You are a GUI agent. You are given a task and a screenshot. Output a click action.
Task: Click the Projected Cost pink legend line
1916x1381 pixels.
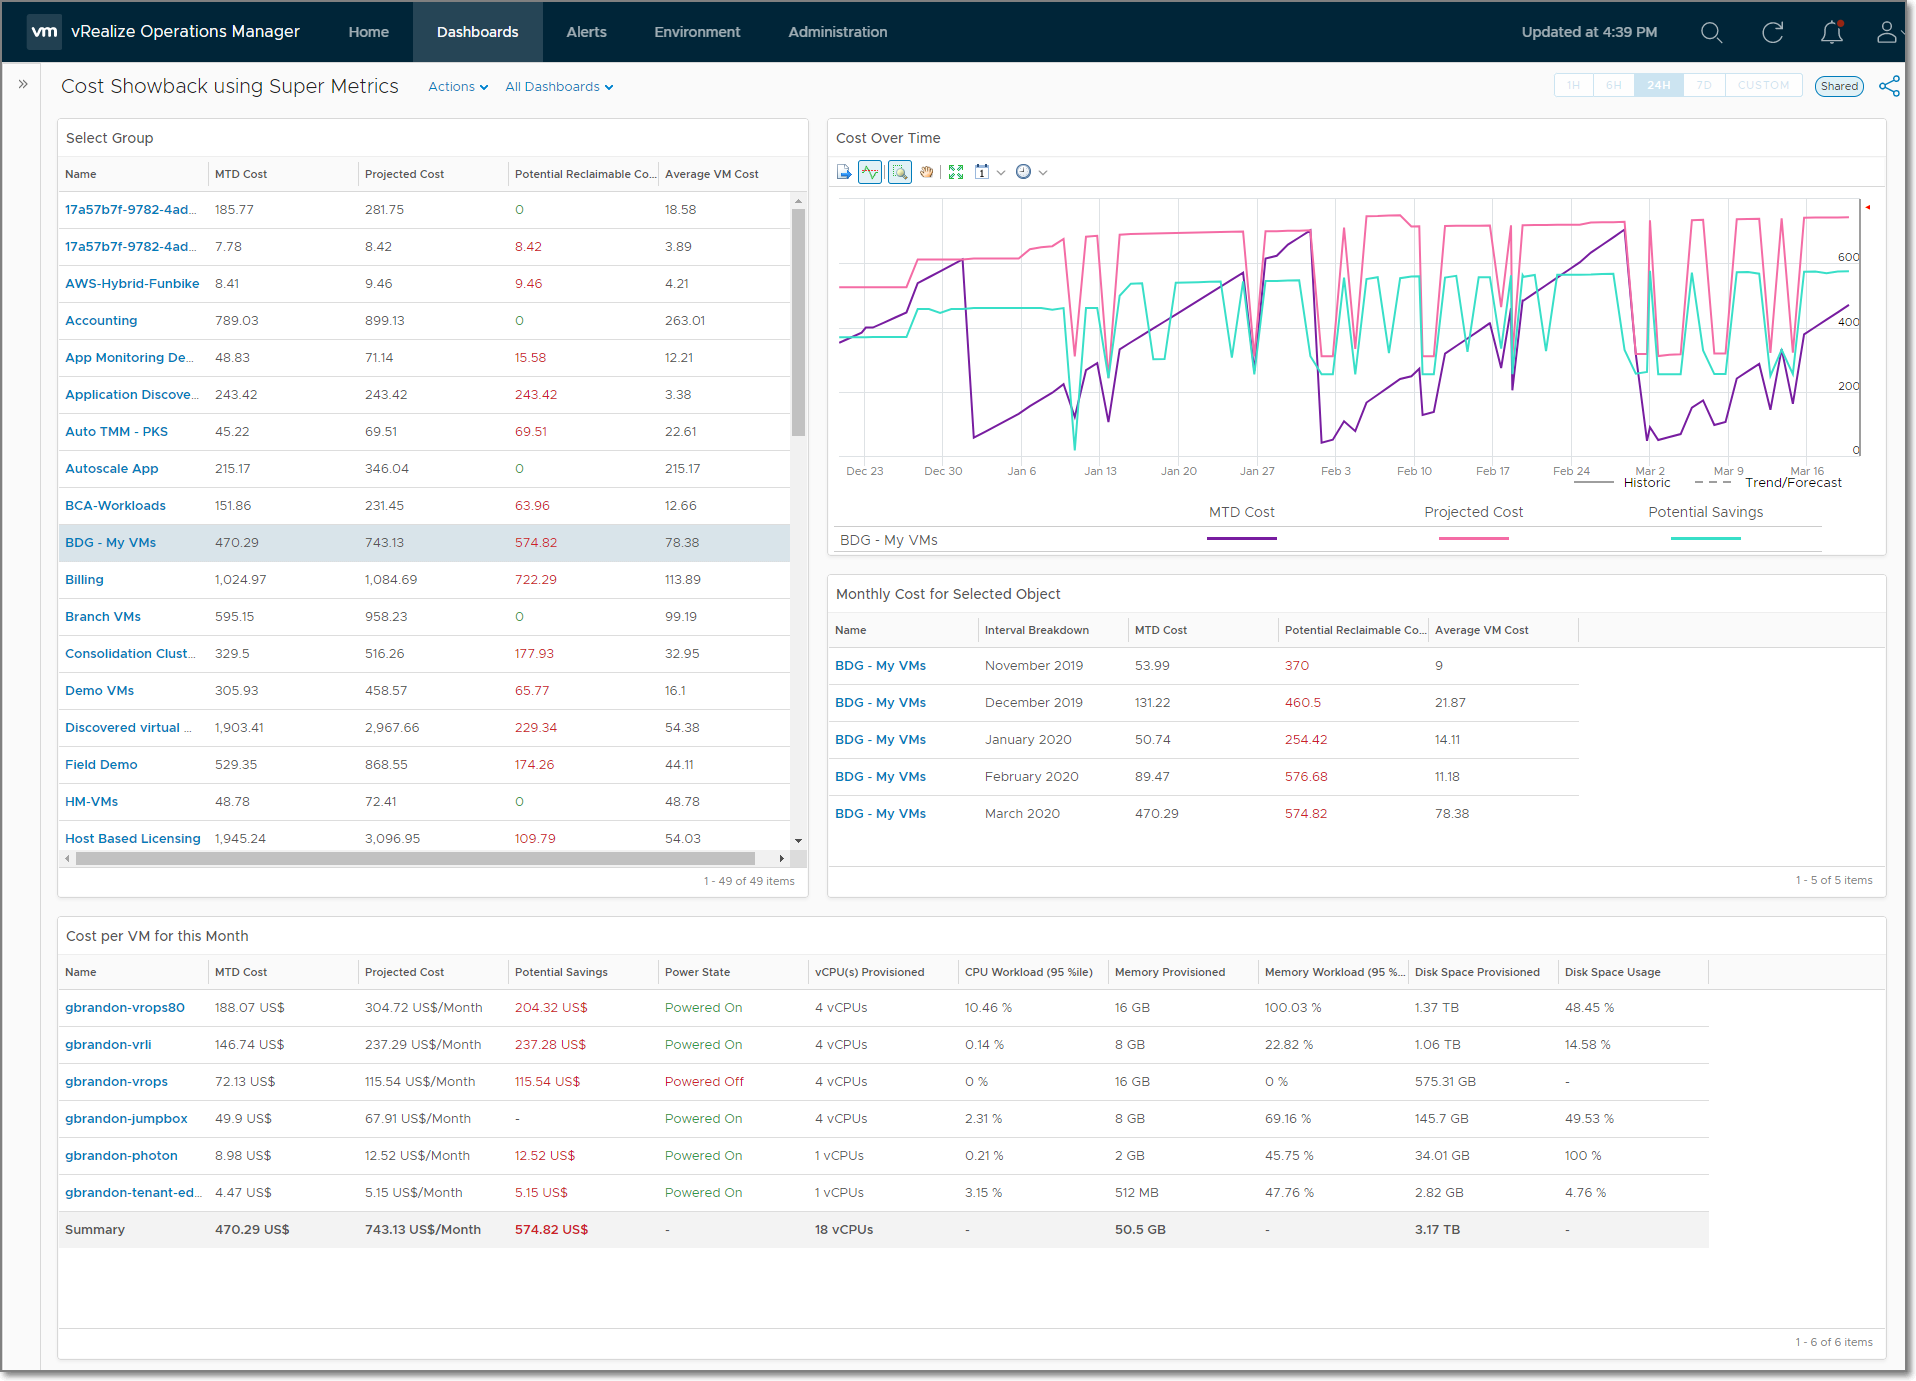click(1473, 538)
